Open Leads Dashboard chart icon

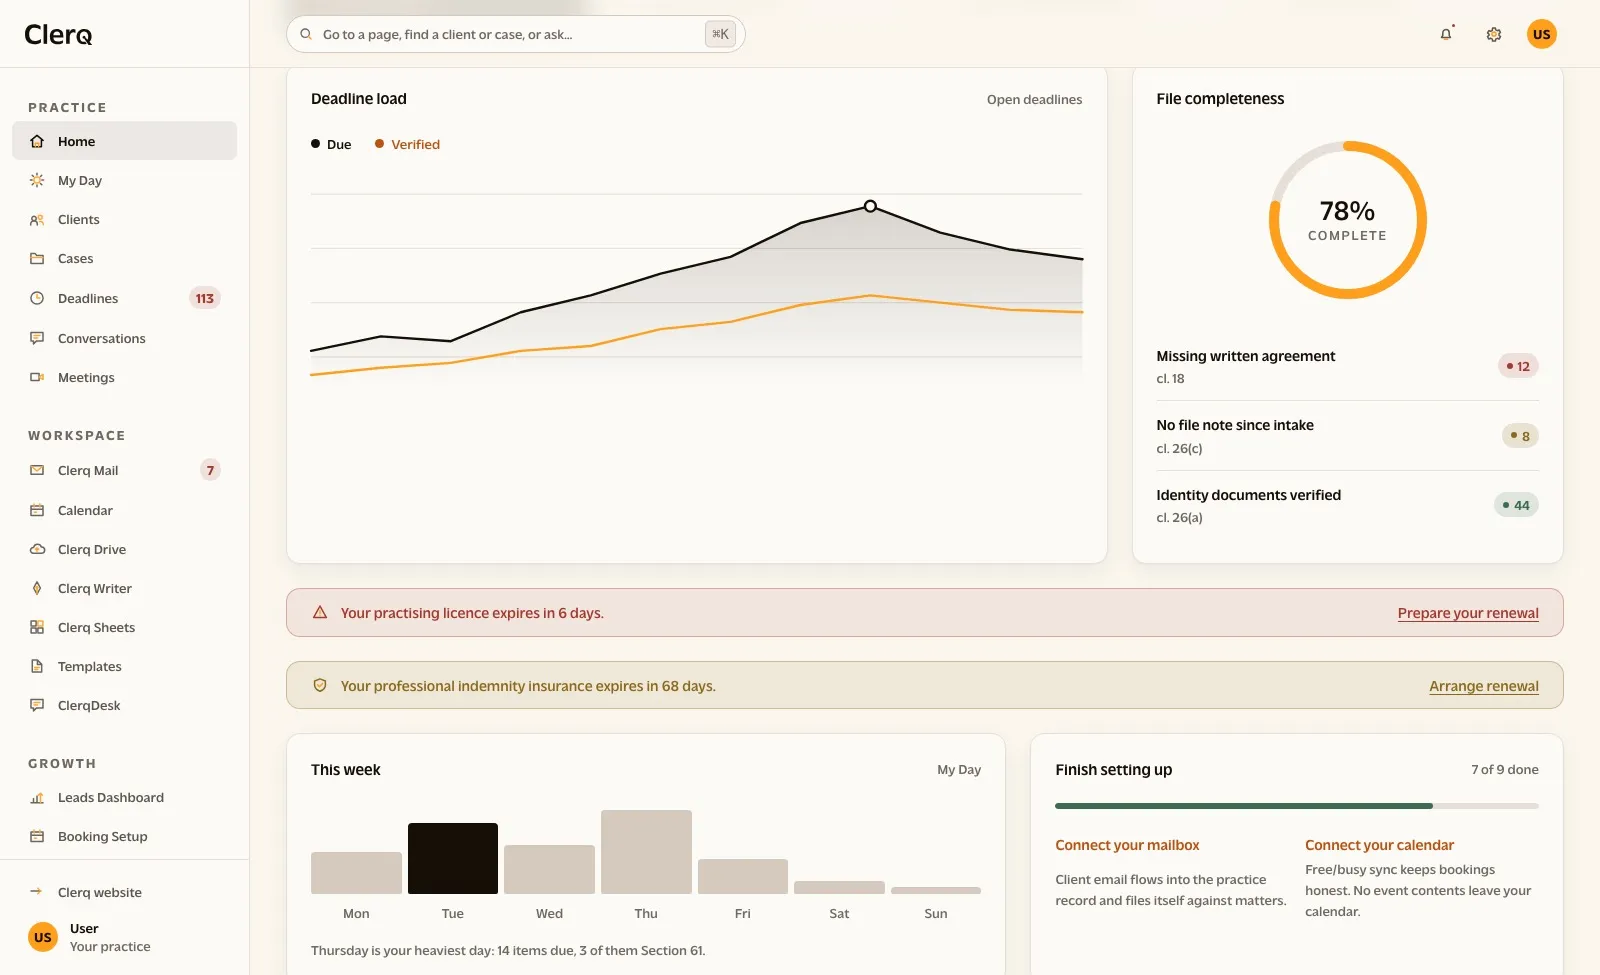pos(37,797)
